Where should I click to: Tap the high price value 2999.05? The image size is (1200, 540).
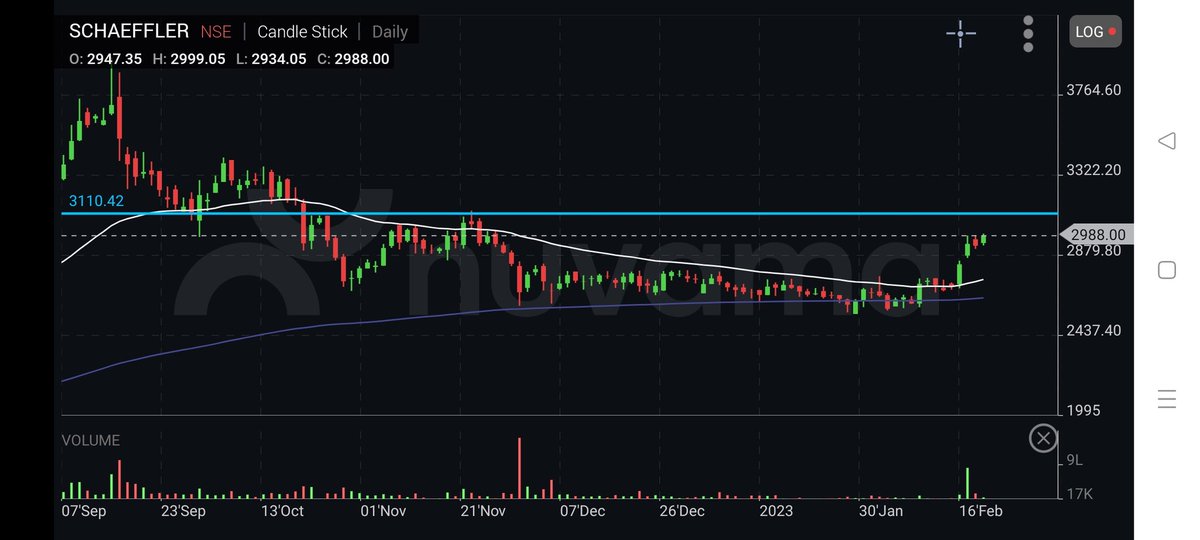coord(197,59)
